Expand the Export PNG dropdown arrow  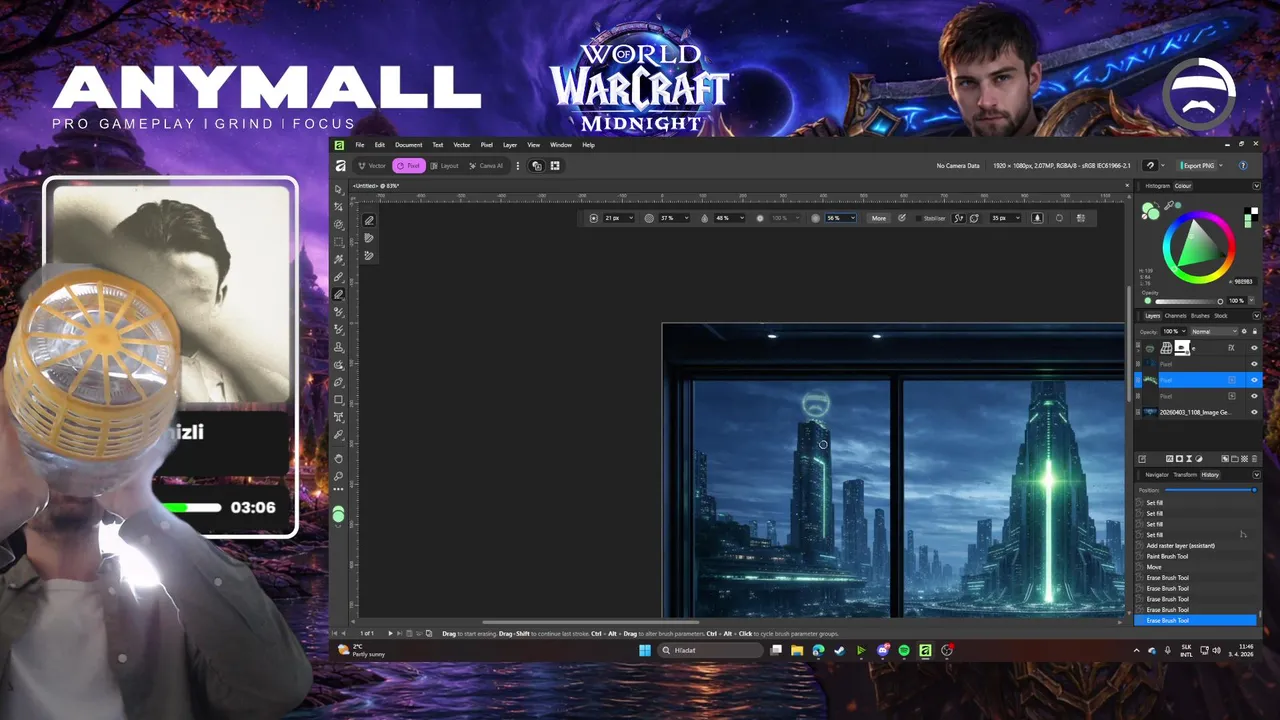[x=1223, y=165]
